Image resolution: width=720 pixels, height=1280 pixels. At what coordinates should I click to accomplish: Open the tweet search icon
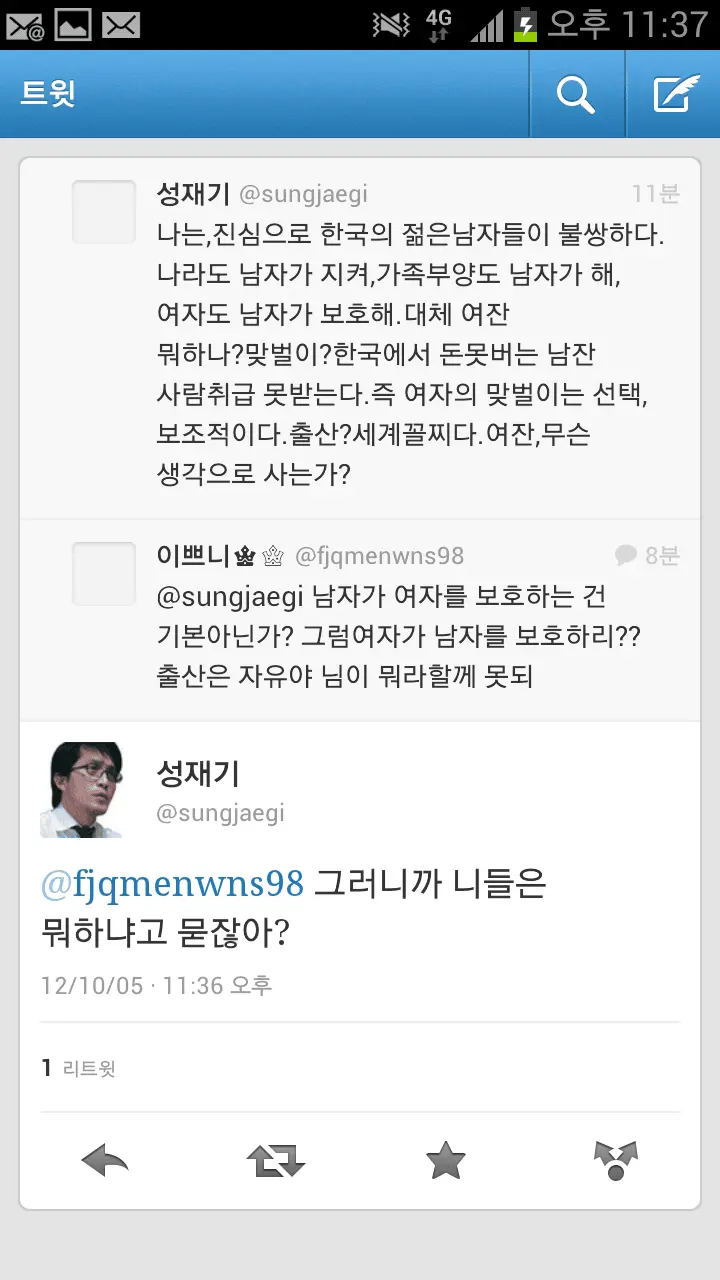point(576,95)
